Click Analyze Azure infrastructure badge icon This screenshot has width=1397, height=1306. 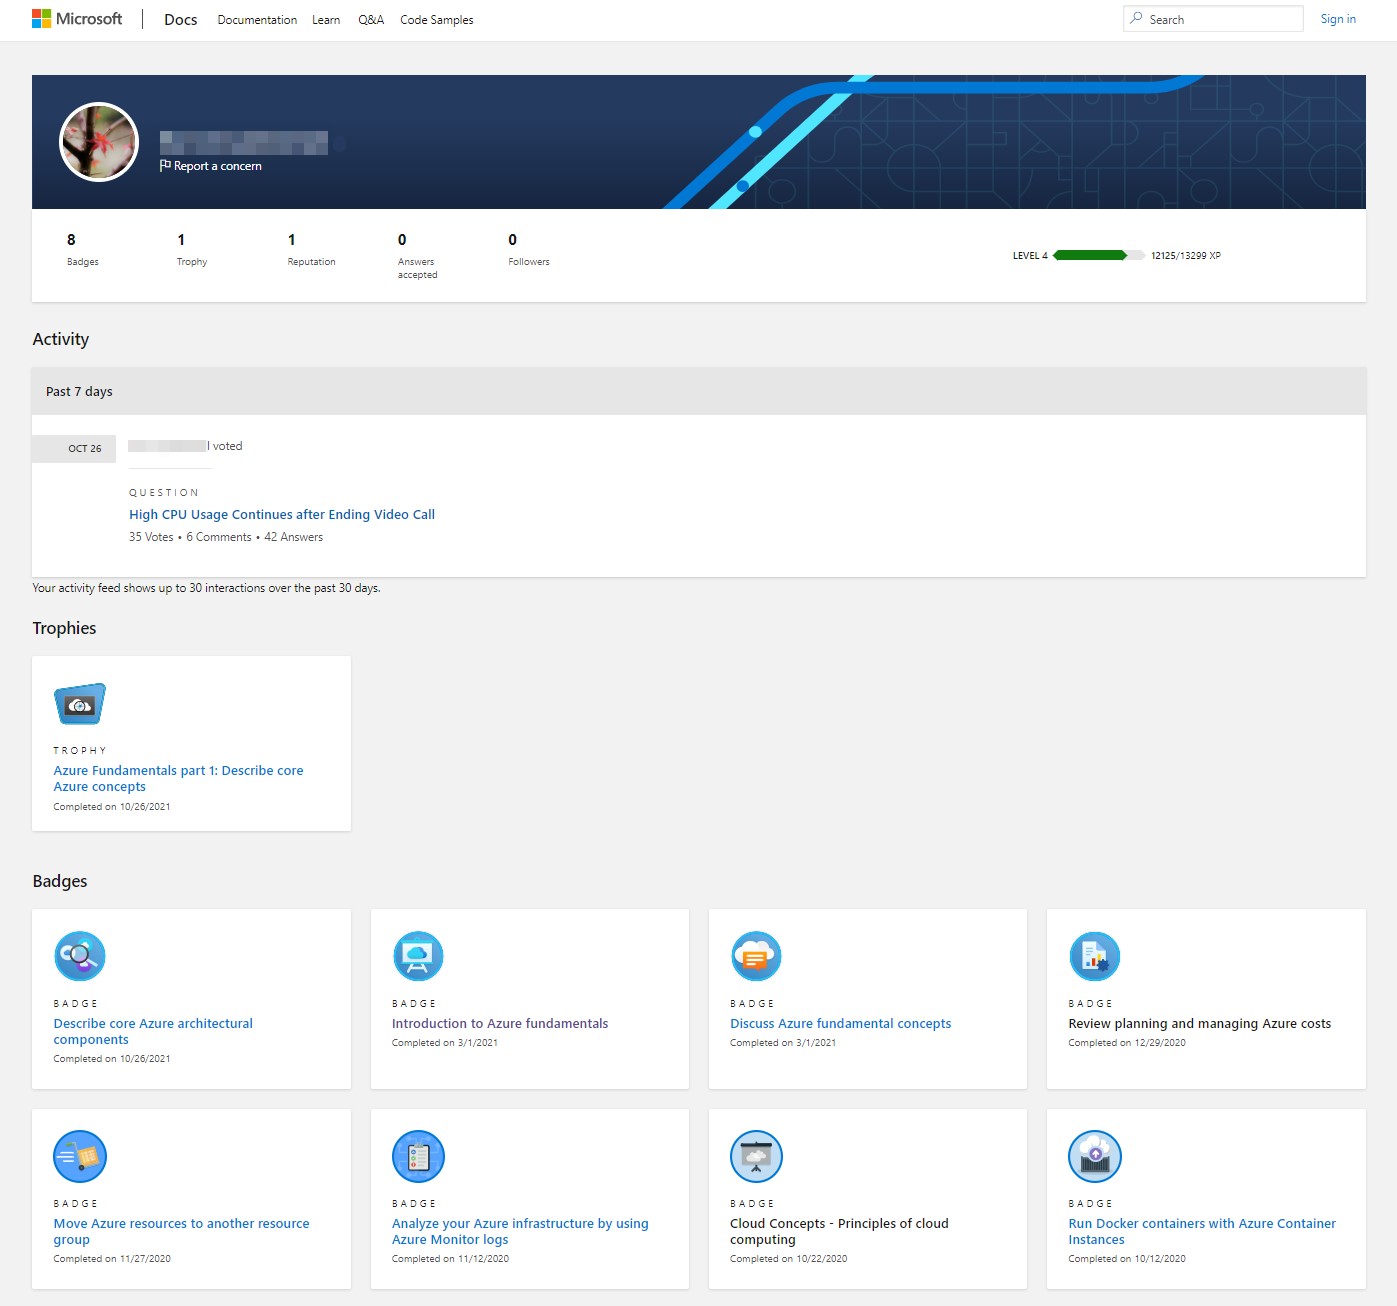coord(418,1156)
